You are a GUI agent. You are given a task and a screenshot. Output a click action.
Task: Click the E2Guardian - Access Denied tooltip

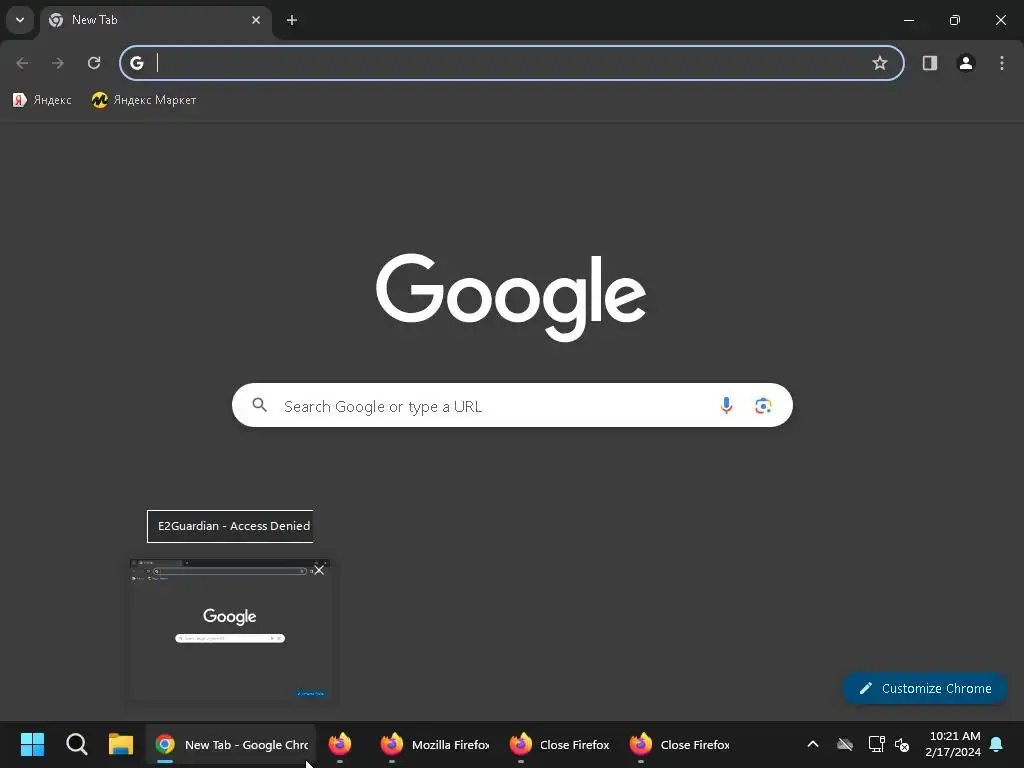pos(230,526)
